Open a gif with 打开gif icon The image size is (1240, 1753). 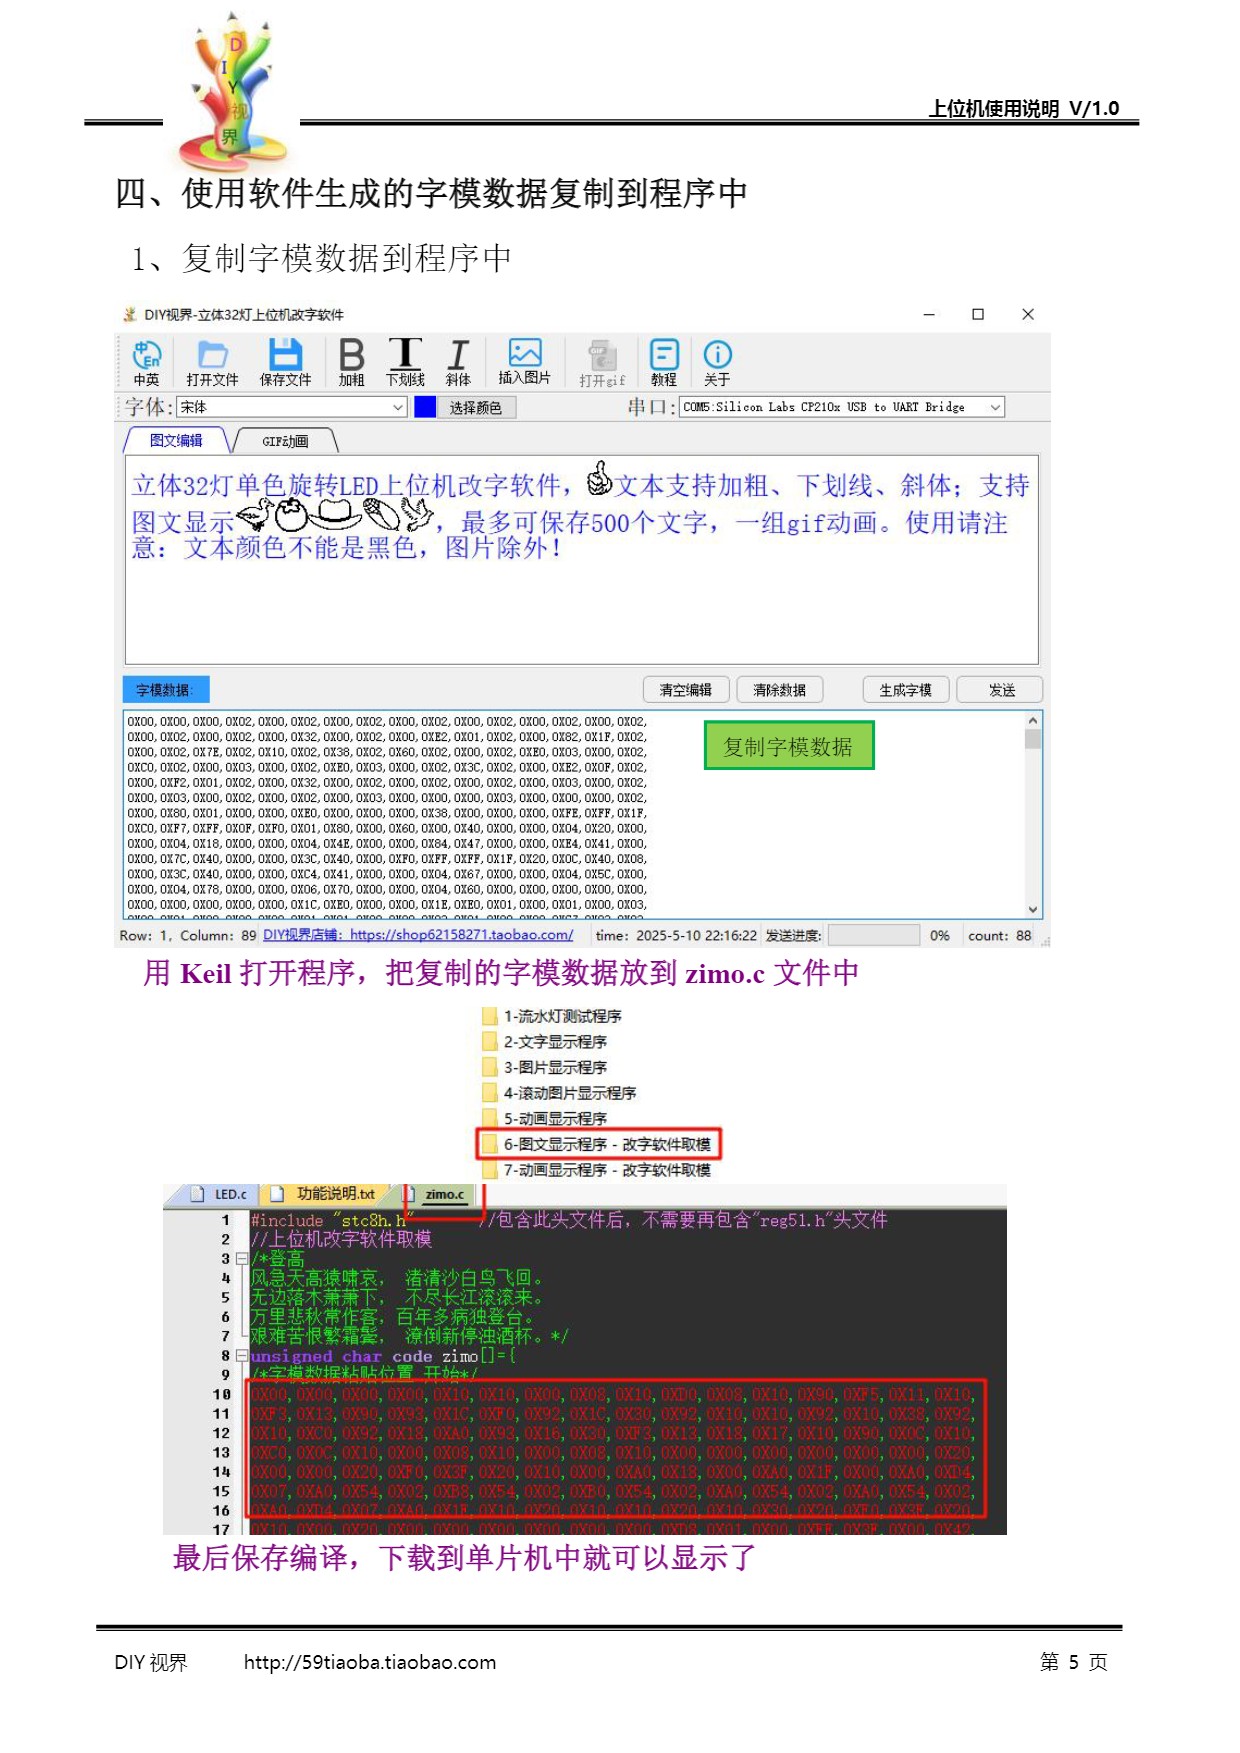602,363
